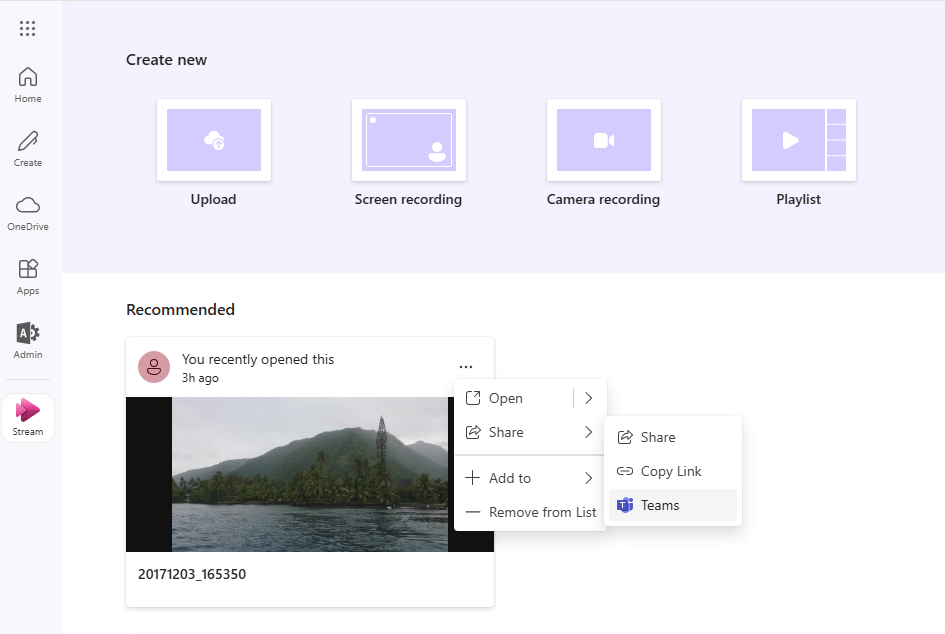945x634 pixels.
Task: Open the 20171203_165350 video thumbnail
Action: pyautogui.click(x=310, y=474)
